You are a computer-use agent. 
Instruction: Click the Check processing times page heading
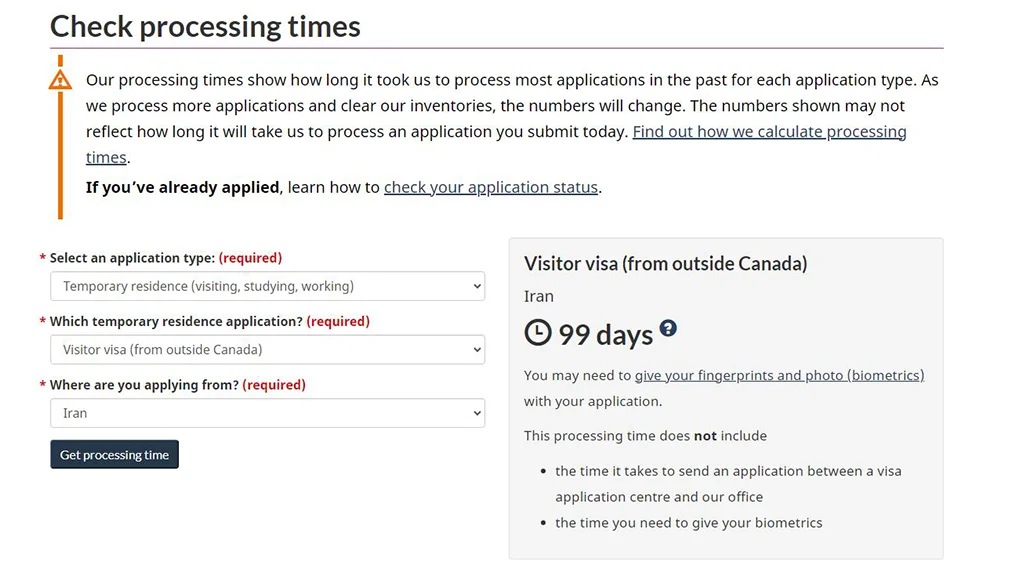pos(205,26)
